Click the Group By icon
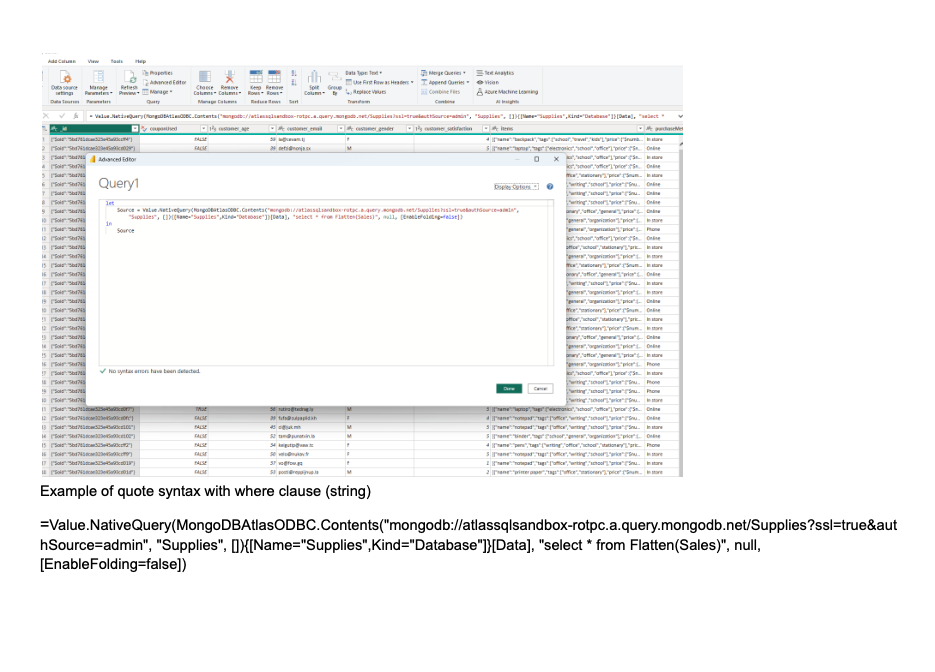The width and height of the screenshot is (935, 672). coord(334,82)
